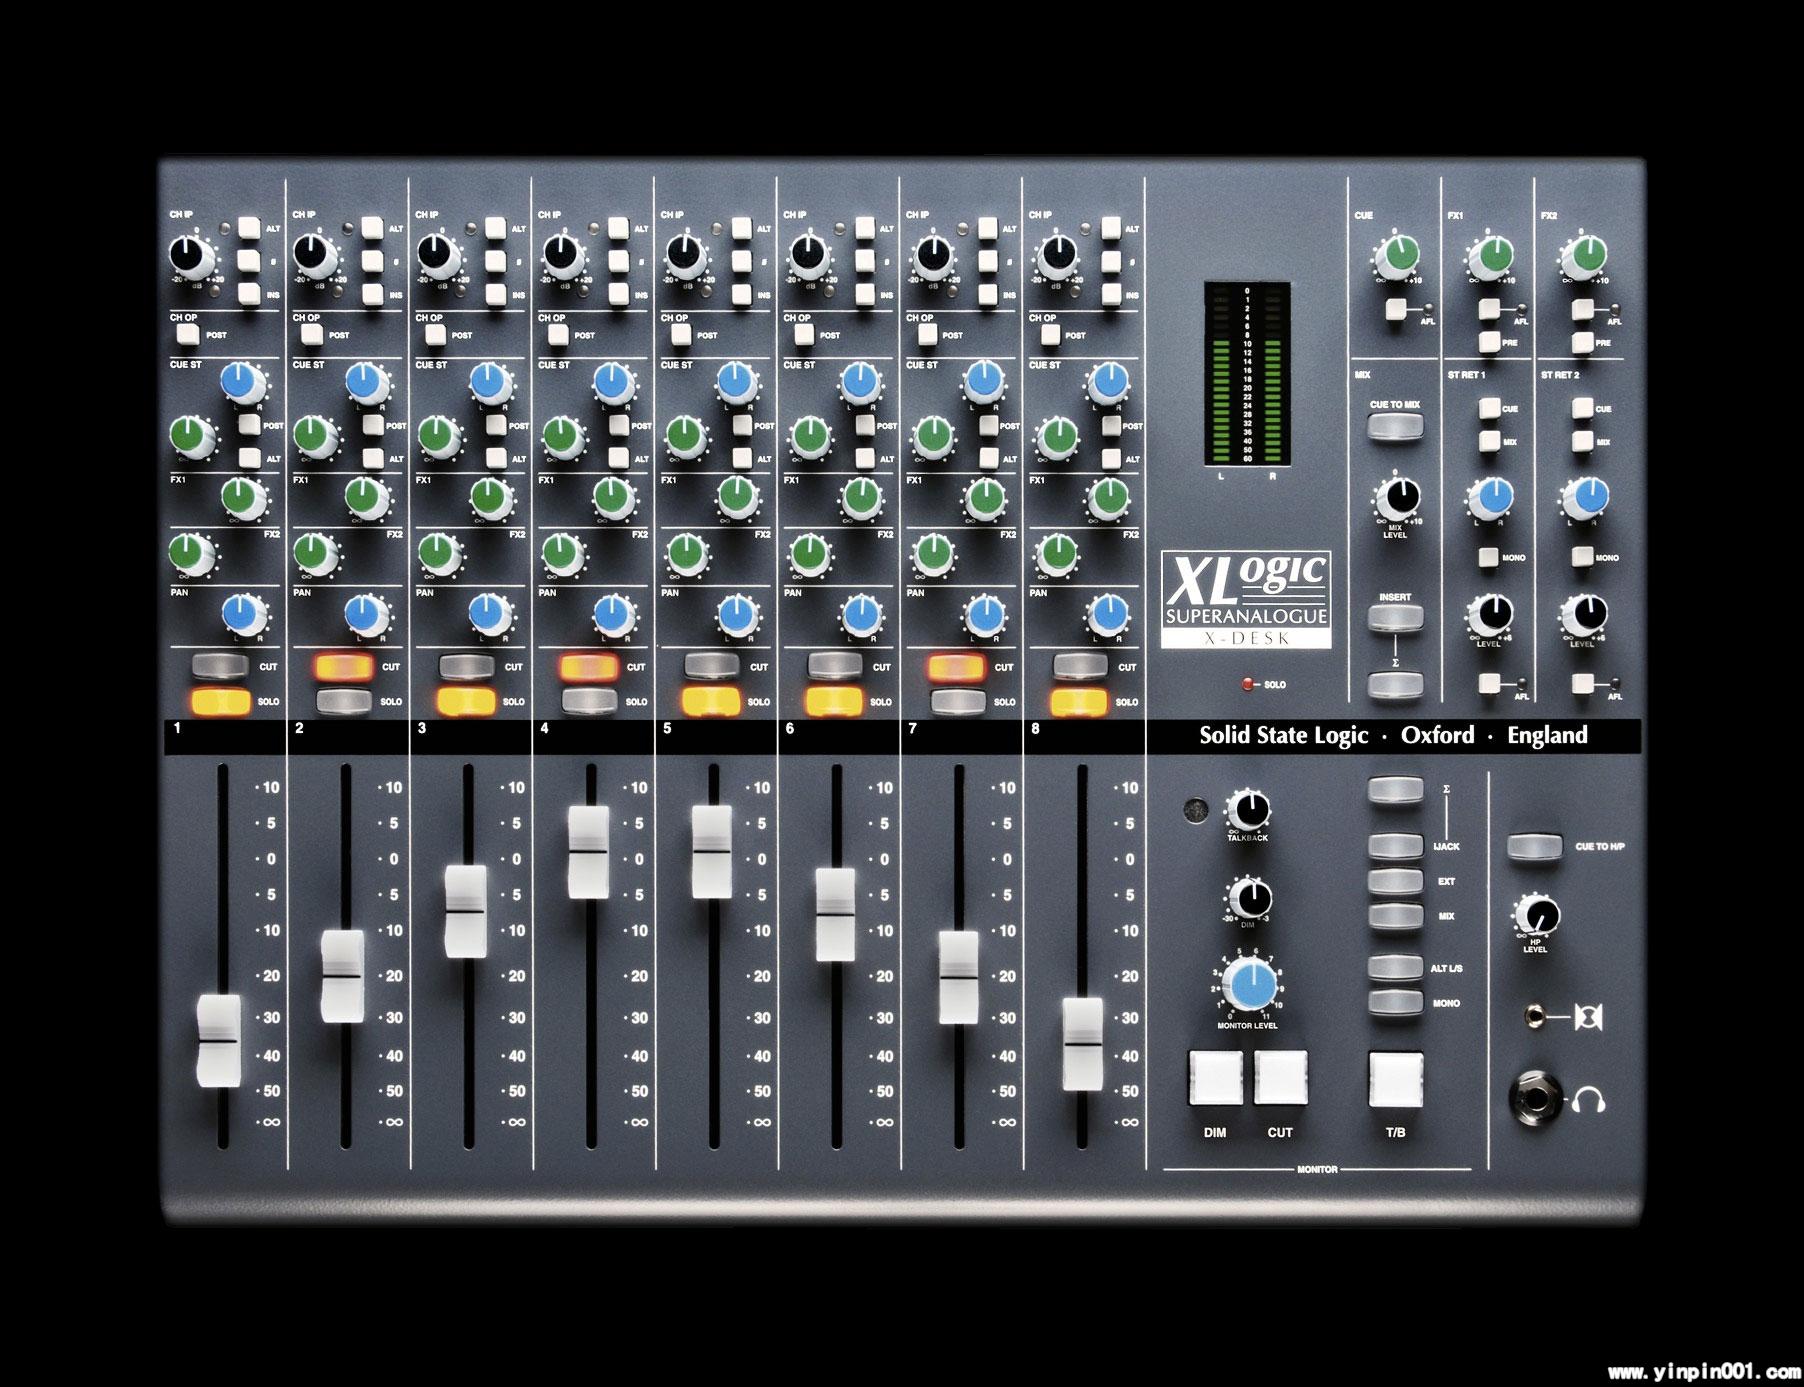Click the green CUE master knob
This screenshot has width=1804, height=1387.
(1396, 255)
